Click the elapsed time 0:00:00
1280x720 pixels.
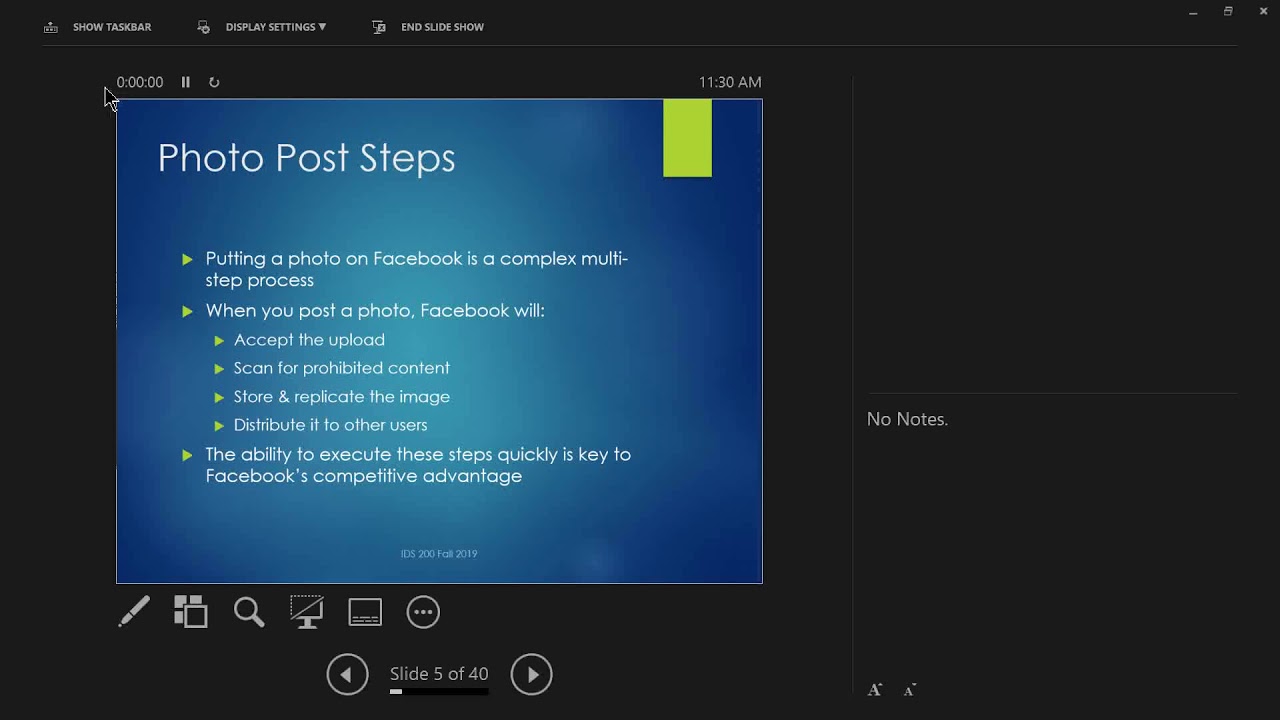click(140, 82)
